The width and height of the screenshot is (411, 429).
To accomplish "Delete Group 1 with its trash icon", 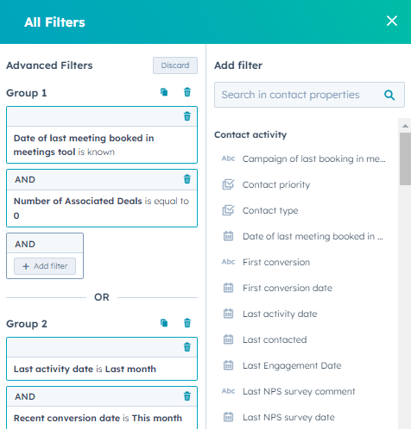I will pos(187,92).
